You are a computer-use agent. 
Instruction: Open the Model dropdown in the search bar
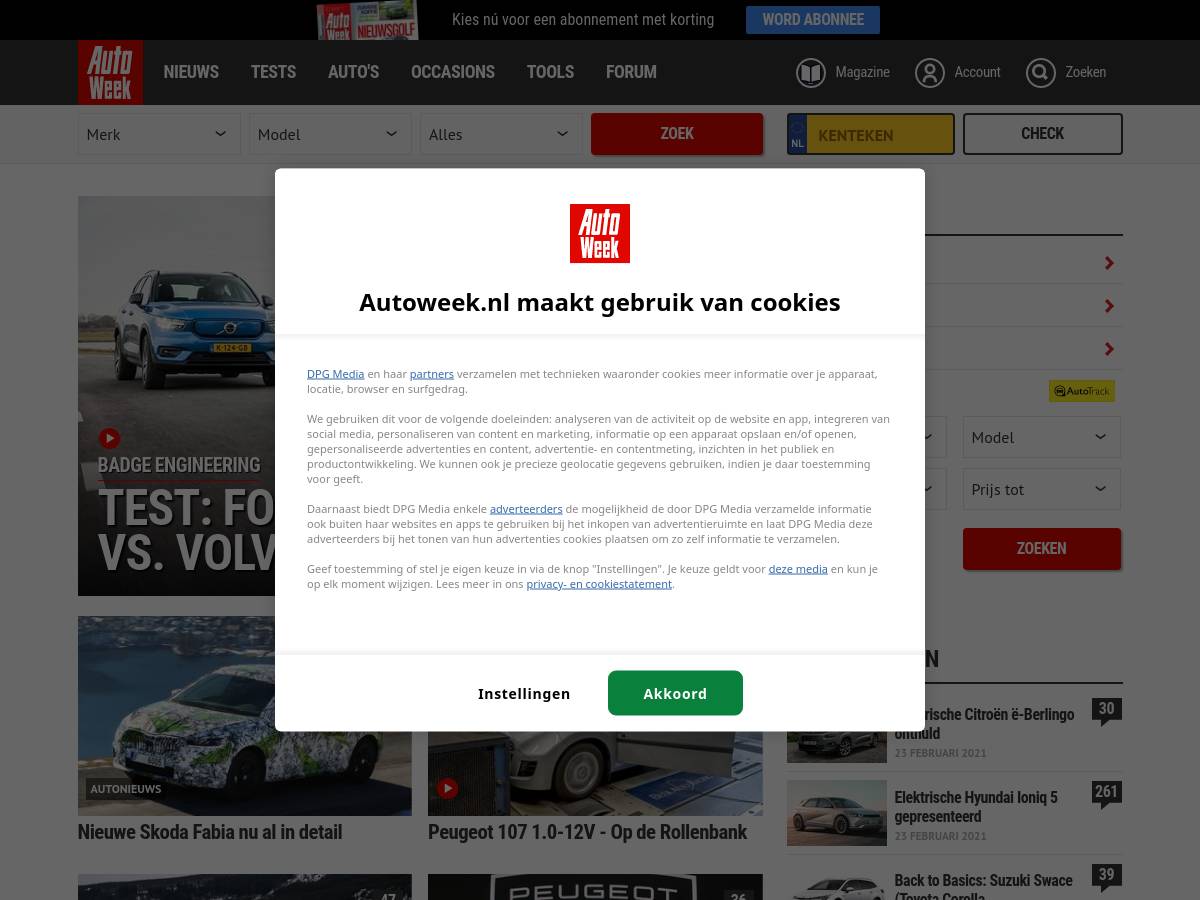click(330, 133)
